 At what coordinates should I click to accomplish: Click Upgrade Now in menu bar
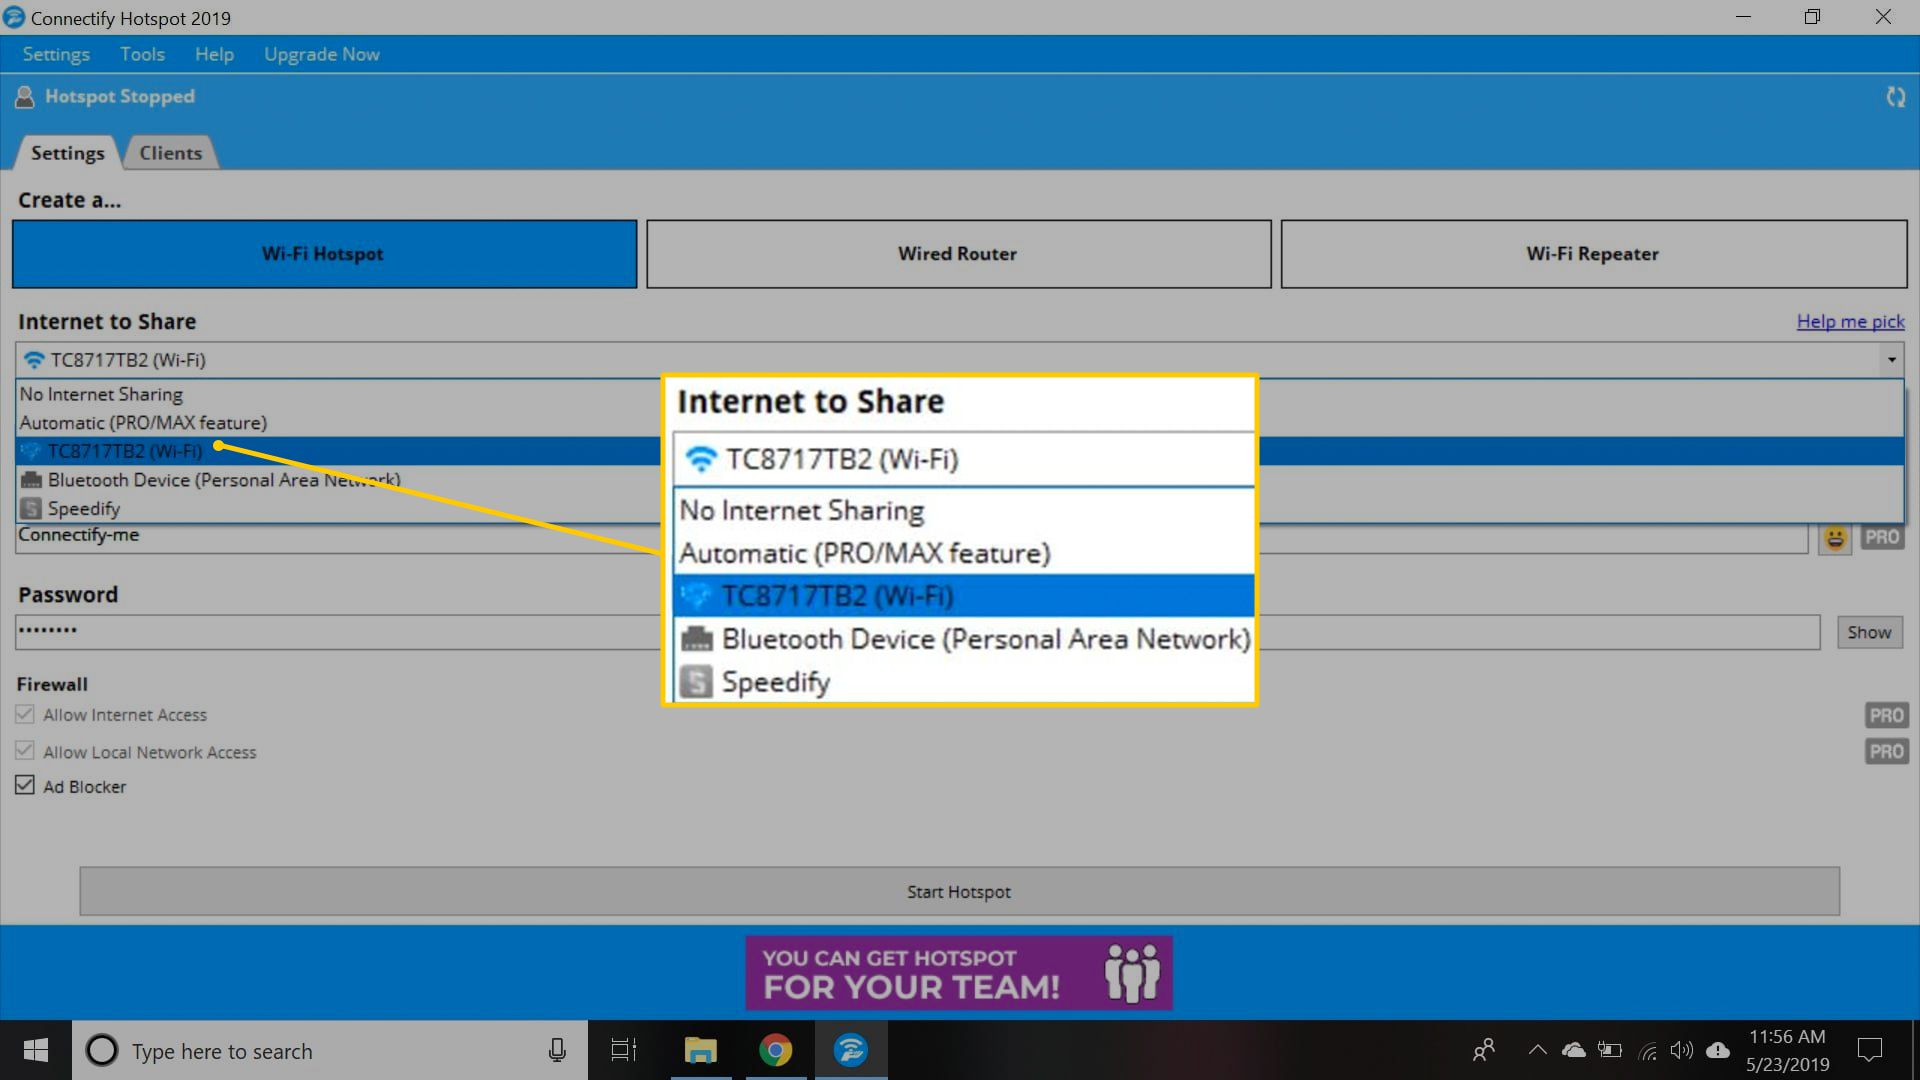tap(322, 54)
